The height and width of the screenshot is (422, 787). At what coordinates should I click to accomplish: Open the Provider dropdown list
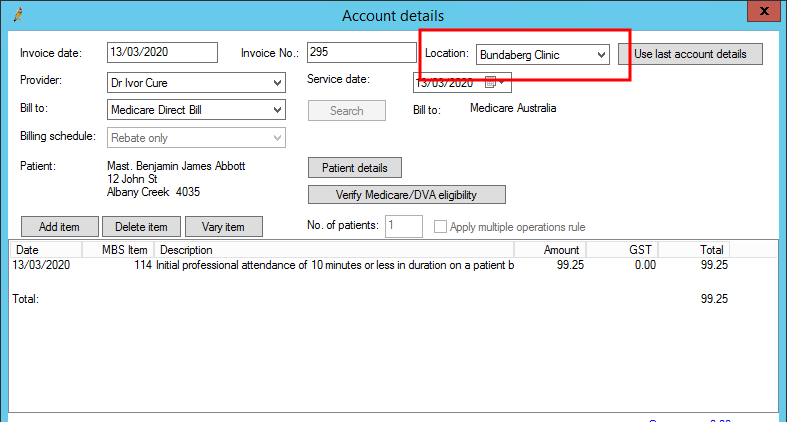point(277,82)
